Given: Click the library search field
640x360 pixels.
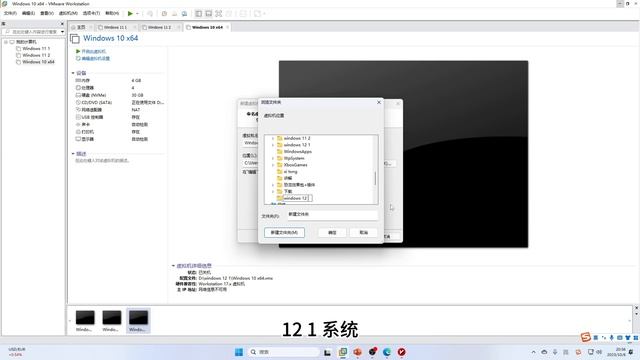Looking at the screenshot, I should [31, 32].
